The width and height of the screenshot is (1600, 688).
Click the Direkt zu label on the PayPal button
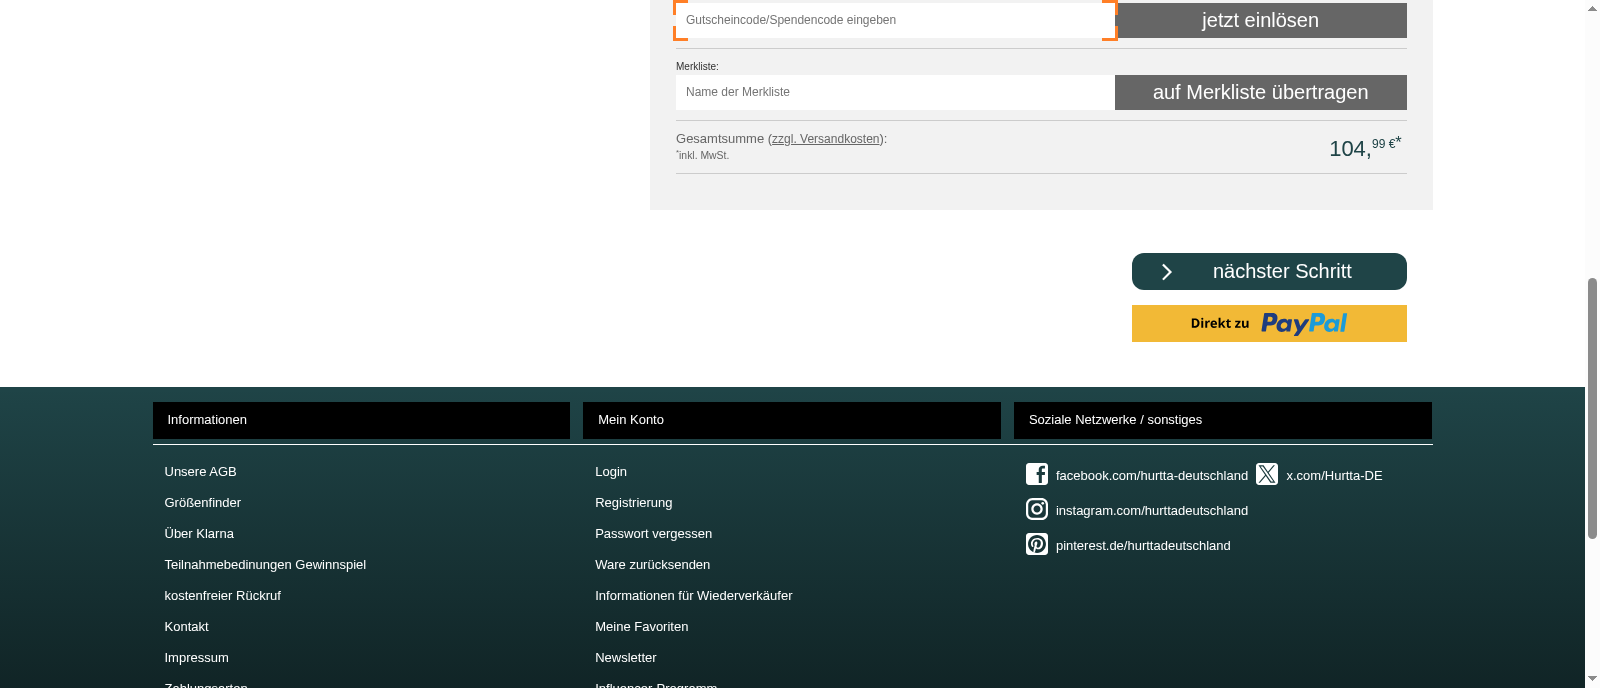coord(1220,323)
